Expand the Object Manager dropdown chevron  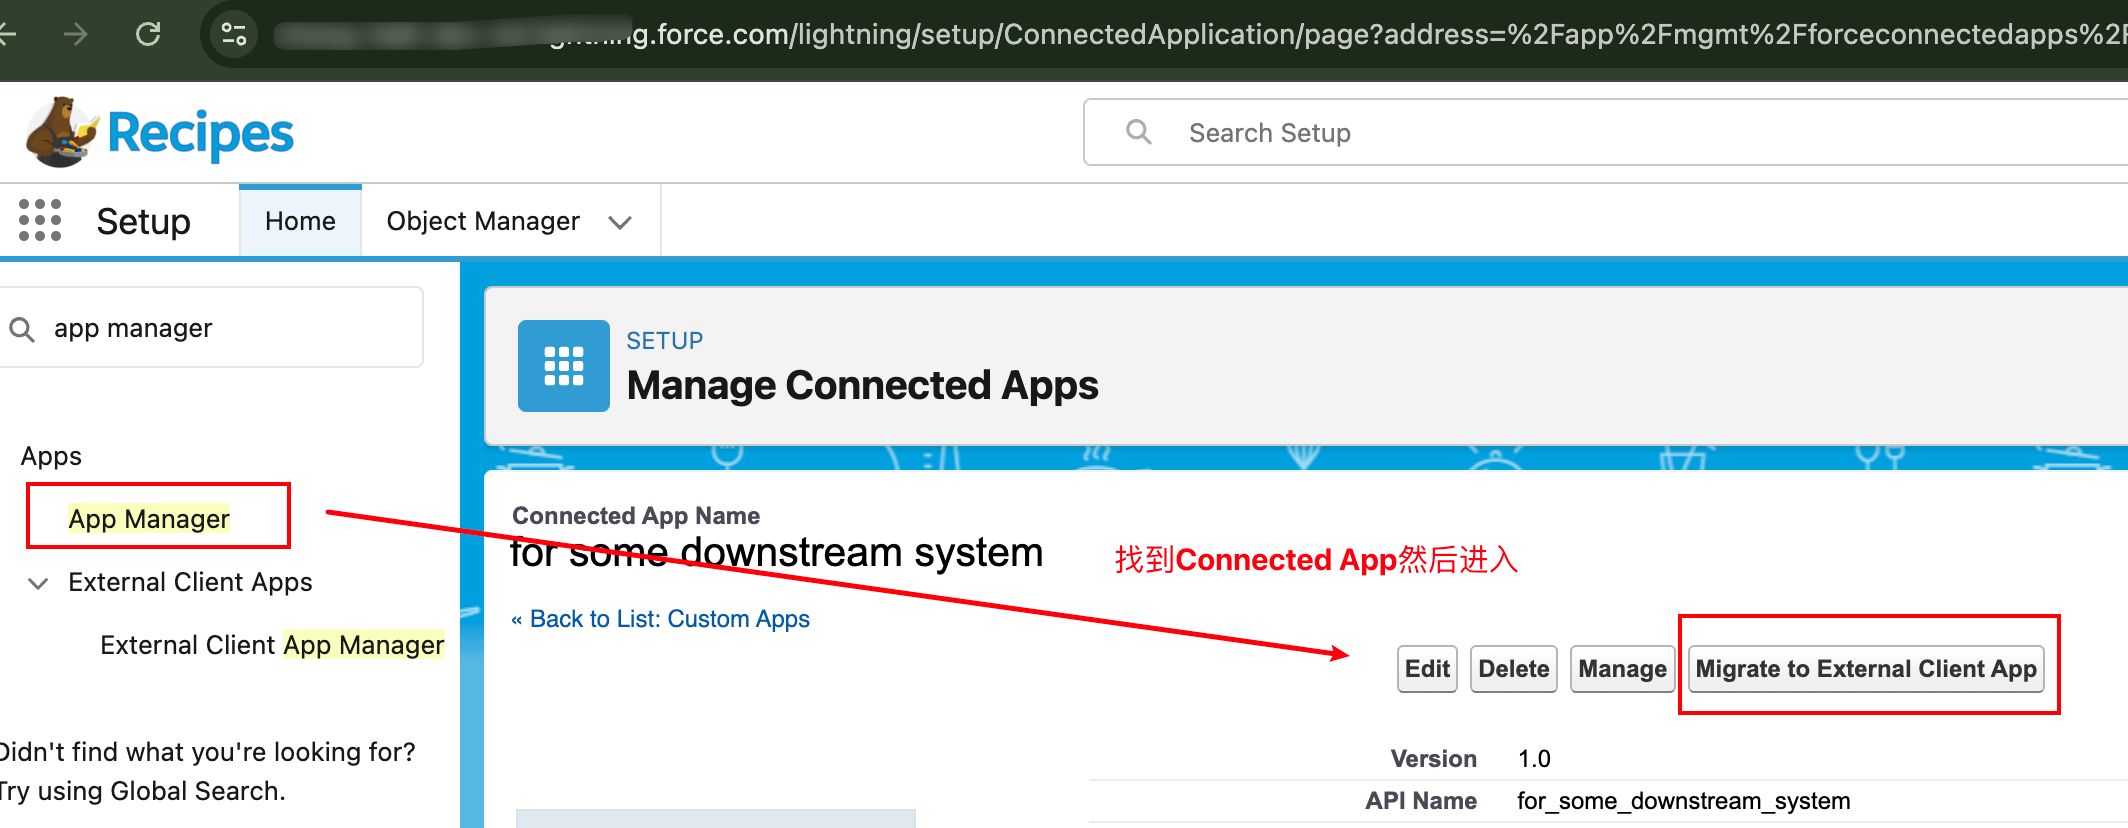click(620, 222)
